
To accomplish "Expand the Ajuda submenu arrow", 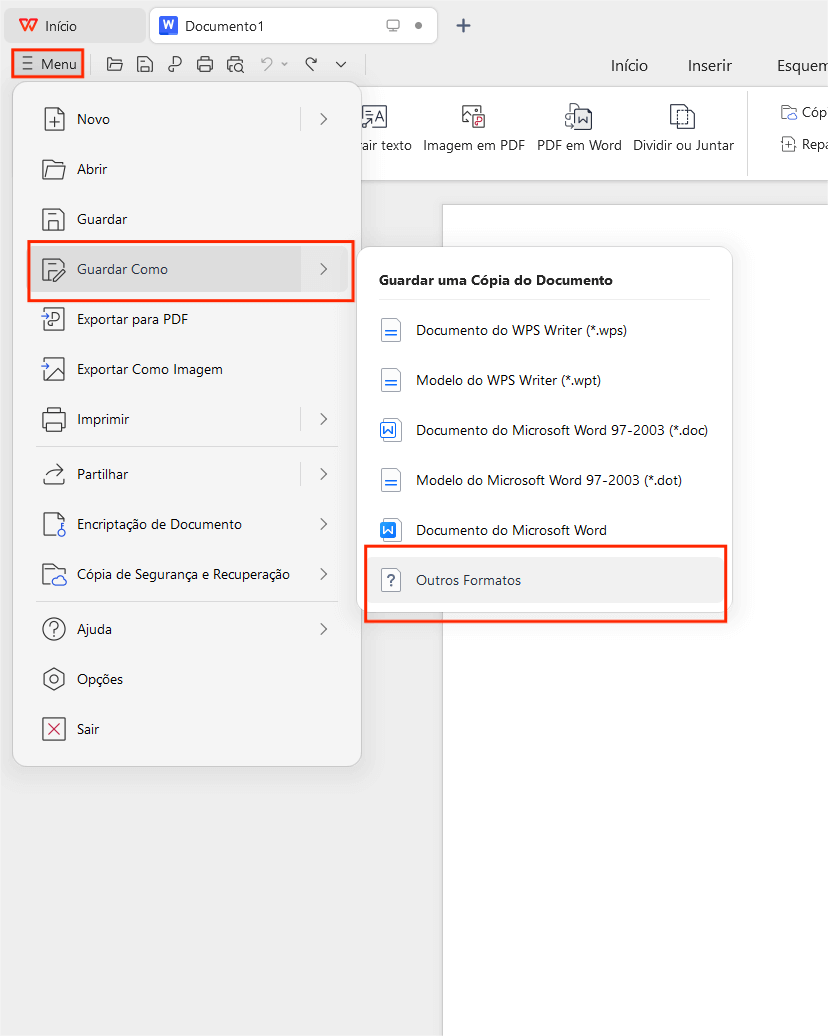I will tap(324, 630).
